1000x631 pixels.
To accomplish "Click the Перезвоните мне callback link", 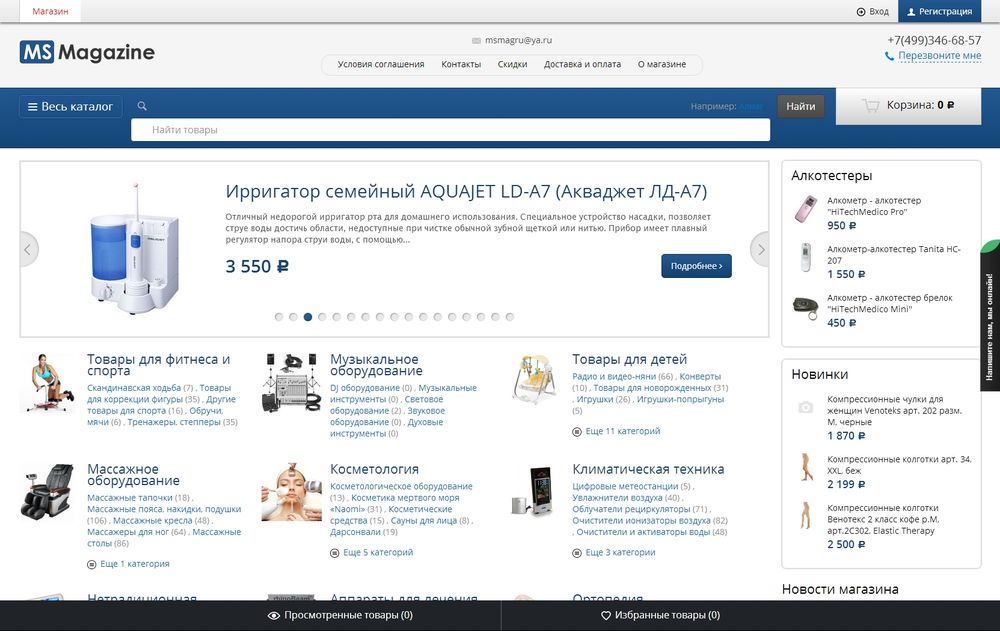I will 939,56.
